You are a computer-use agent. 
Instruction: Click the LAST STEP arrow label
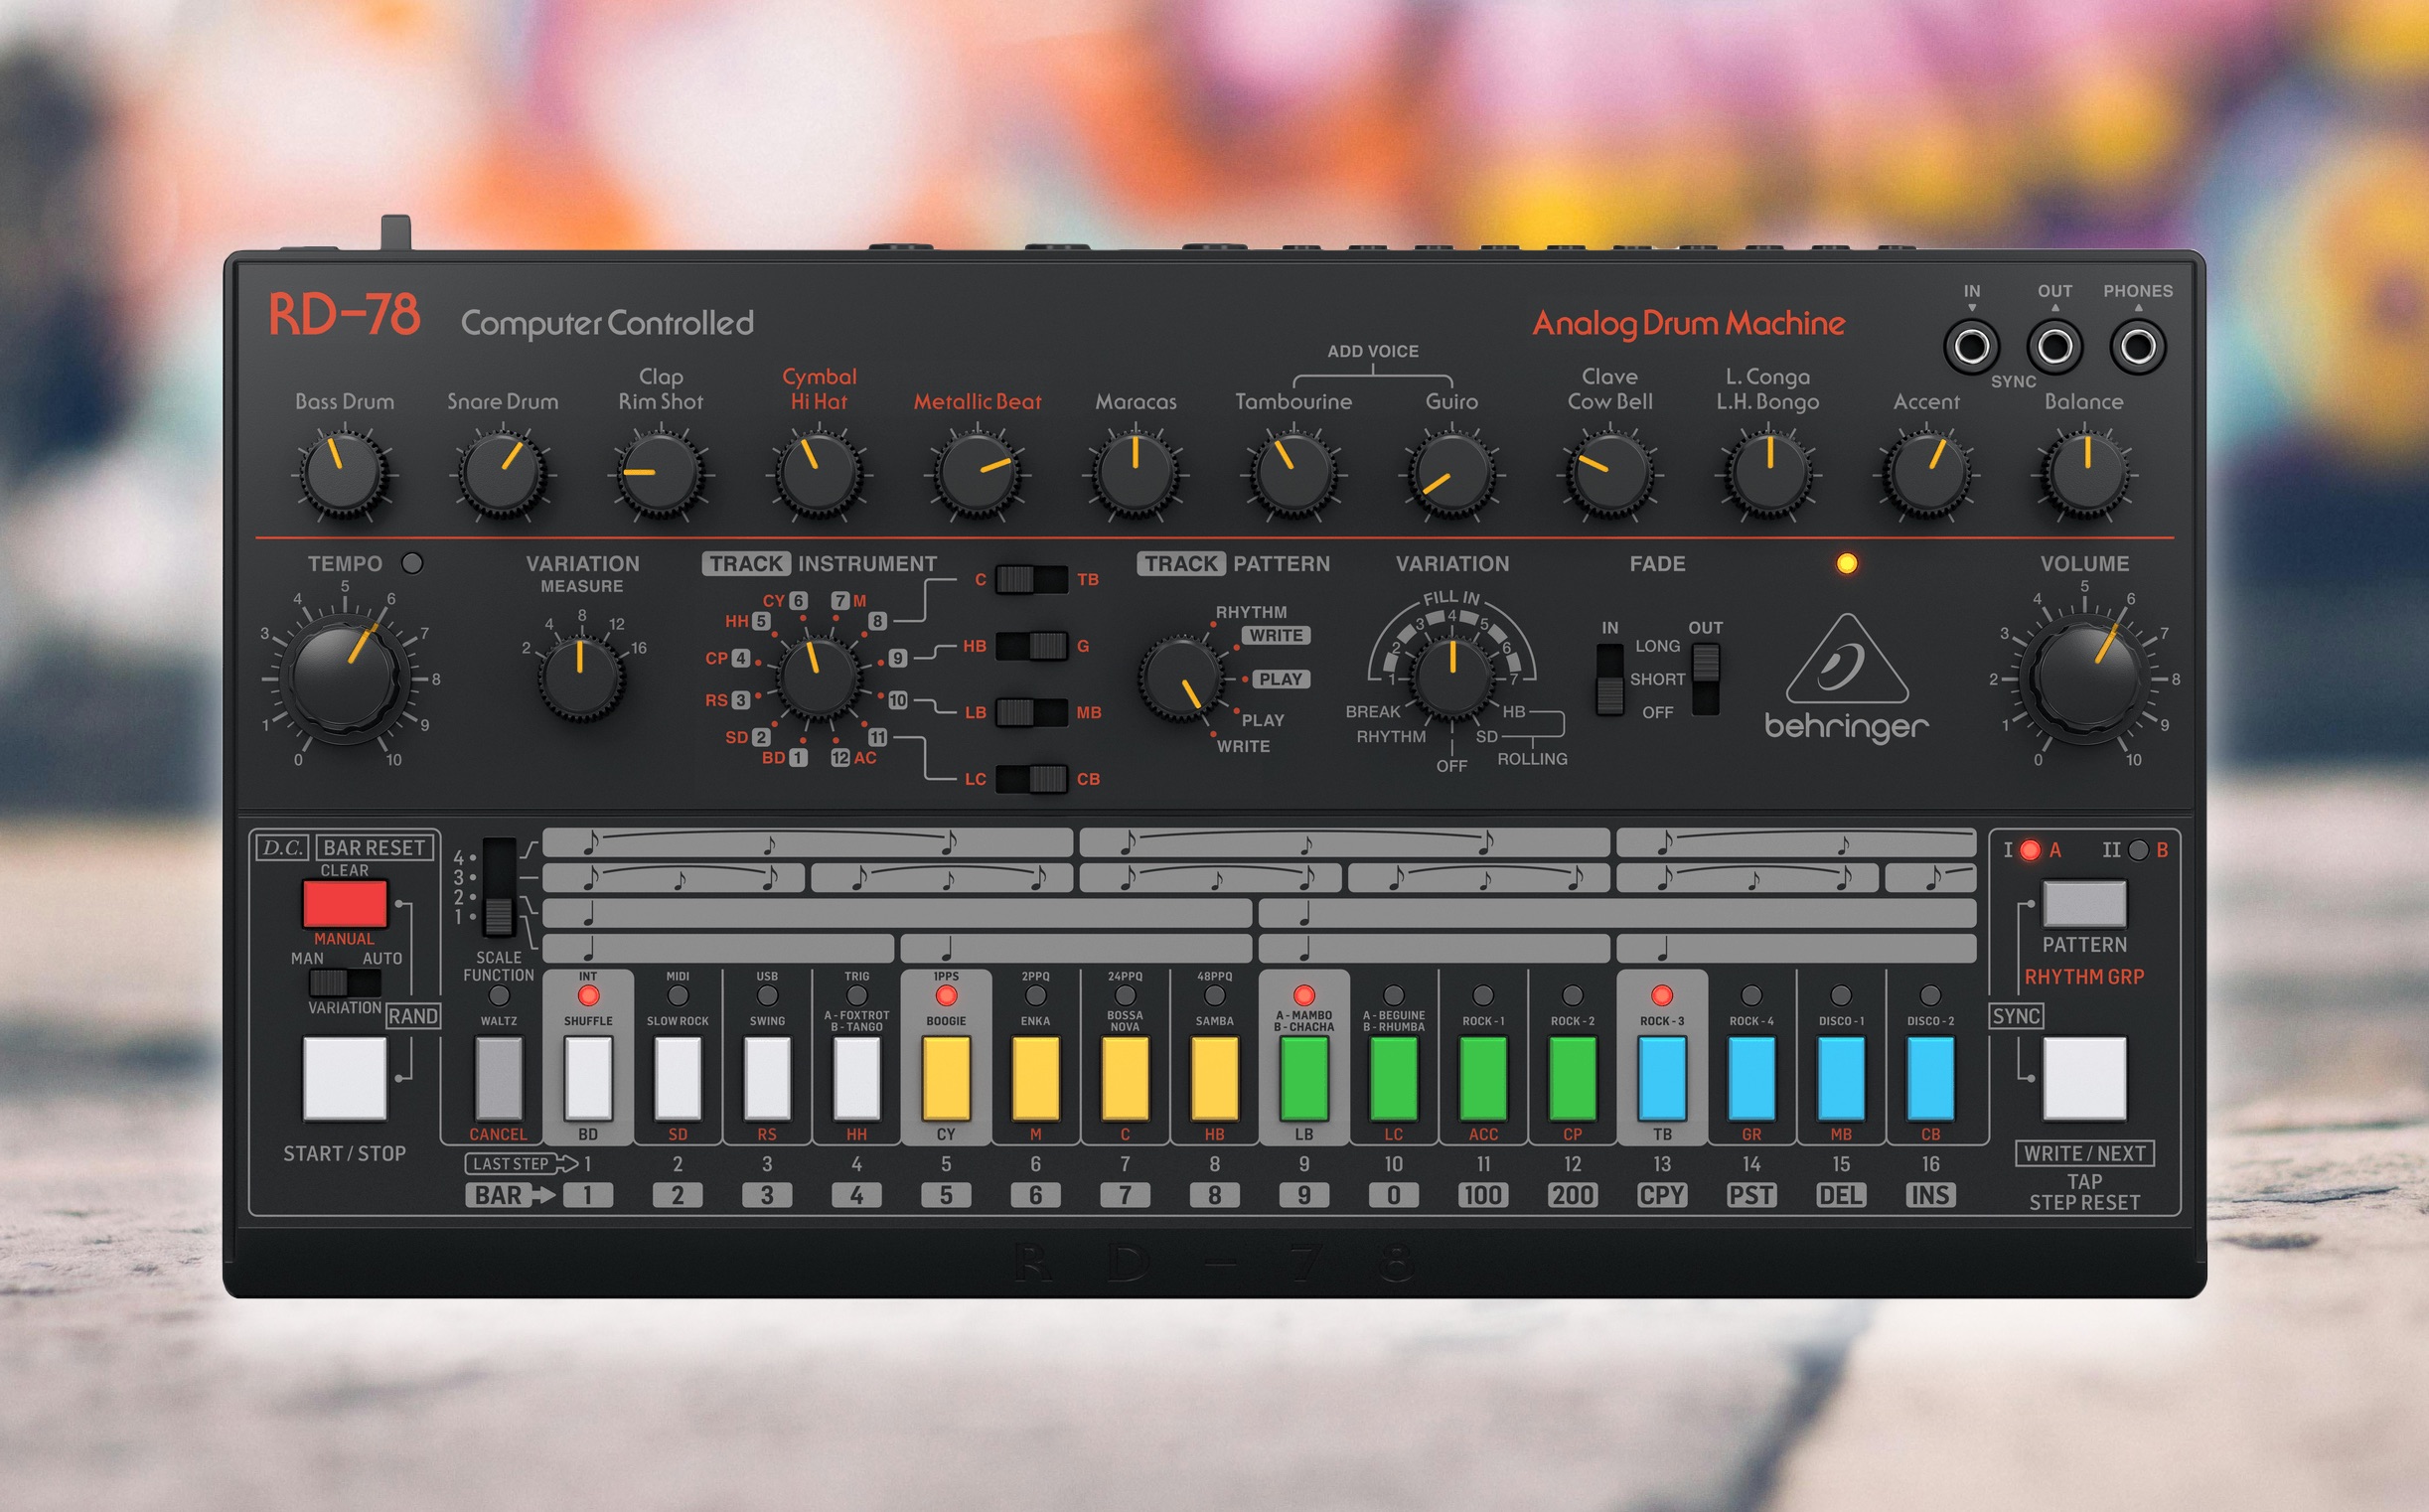click(x=521, y=1164)
